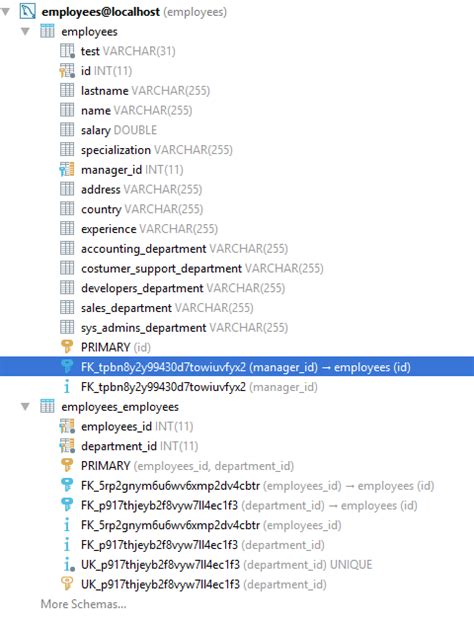Click gold key icon of PRIMARY (employees_id, department_id)
This screenshot has width=474, height=624.
pyautogui.click(x=67, y=466)
